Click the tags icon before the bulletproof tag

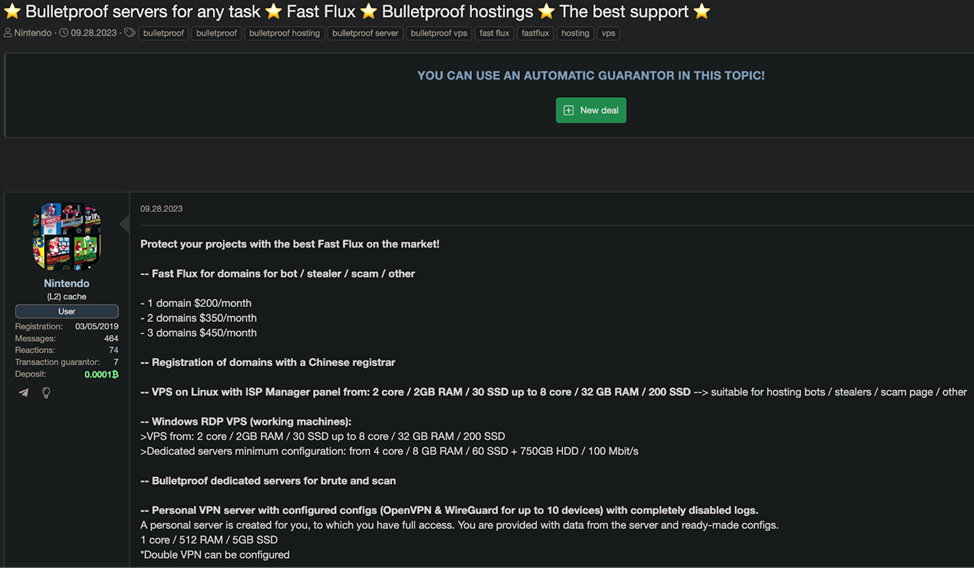pyautogui.click(x=129, y=33)
